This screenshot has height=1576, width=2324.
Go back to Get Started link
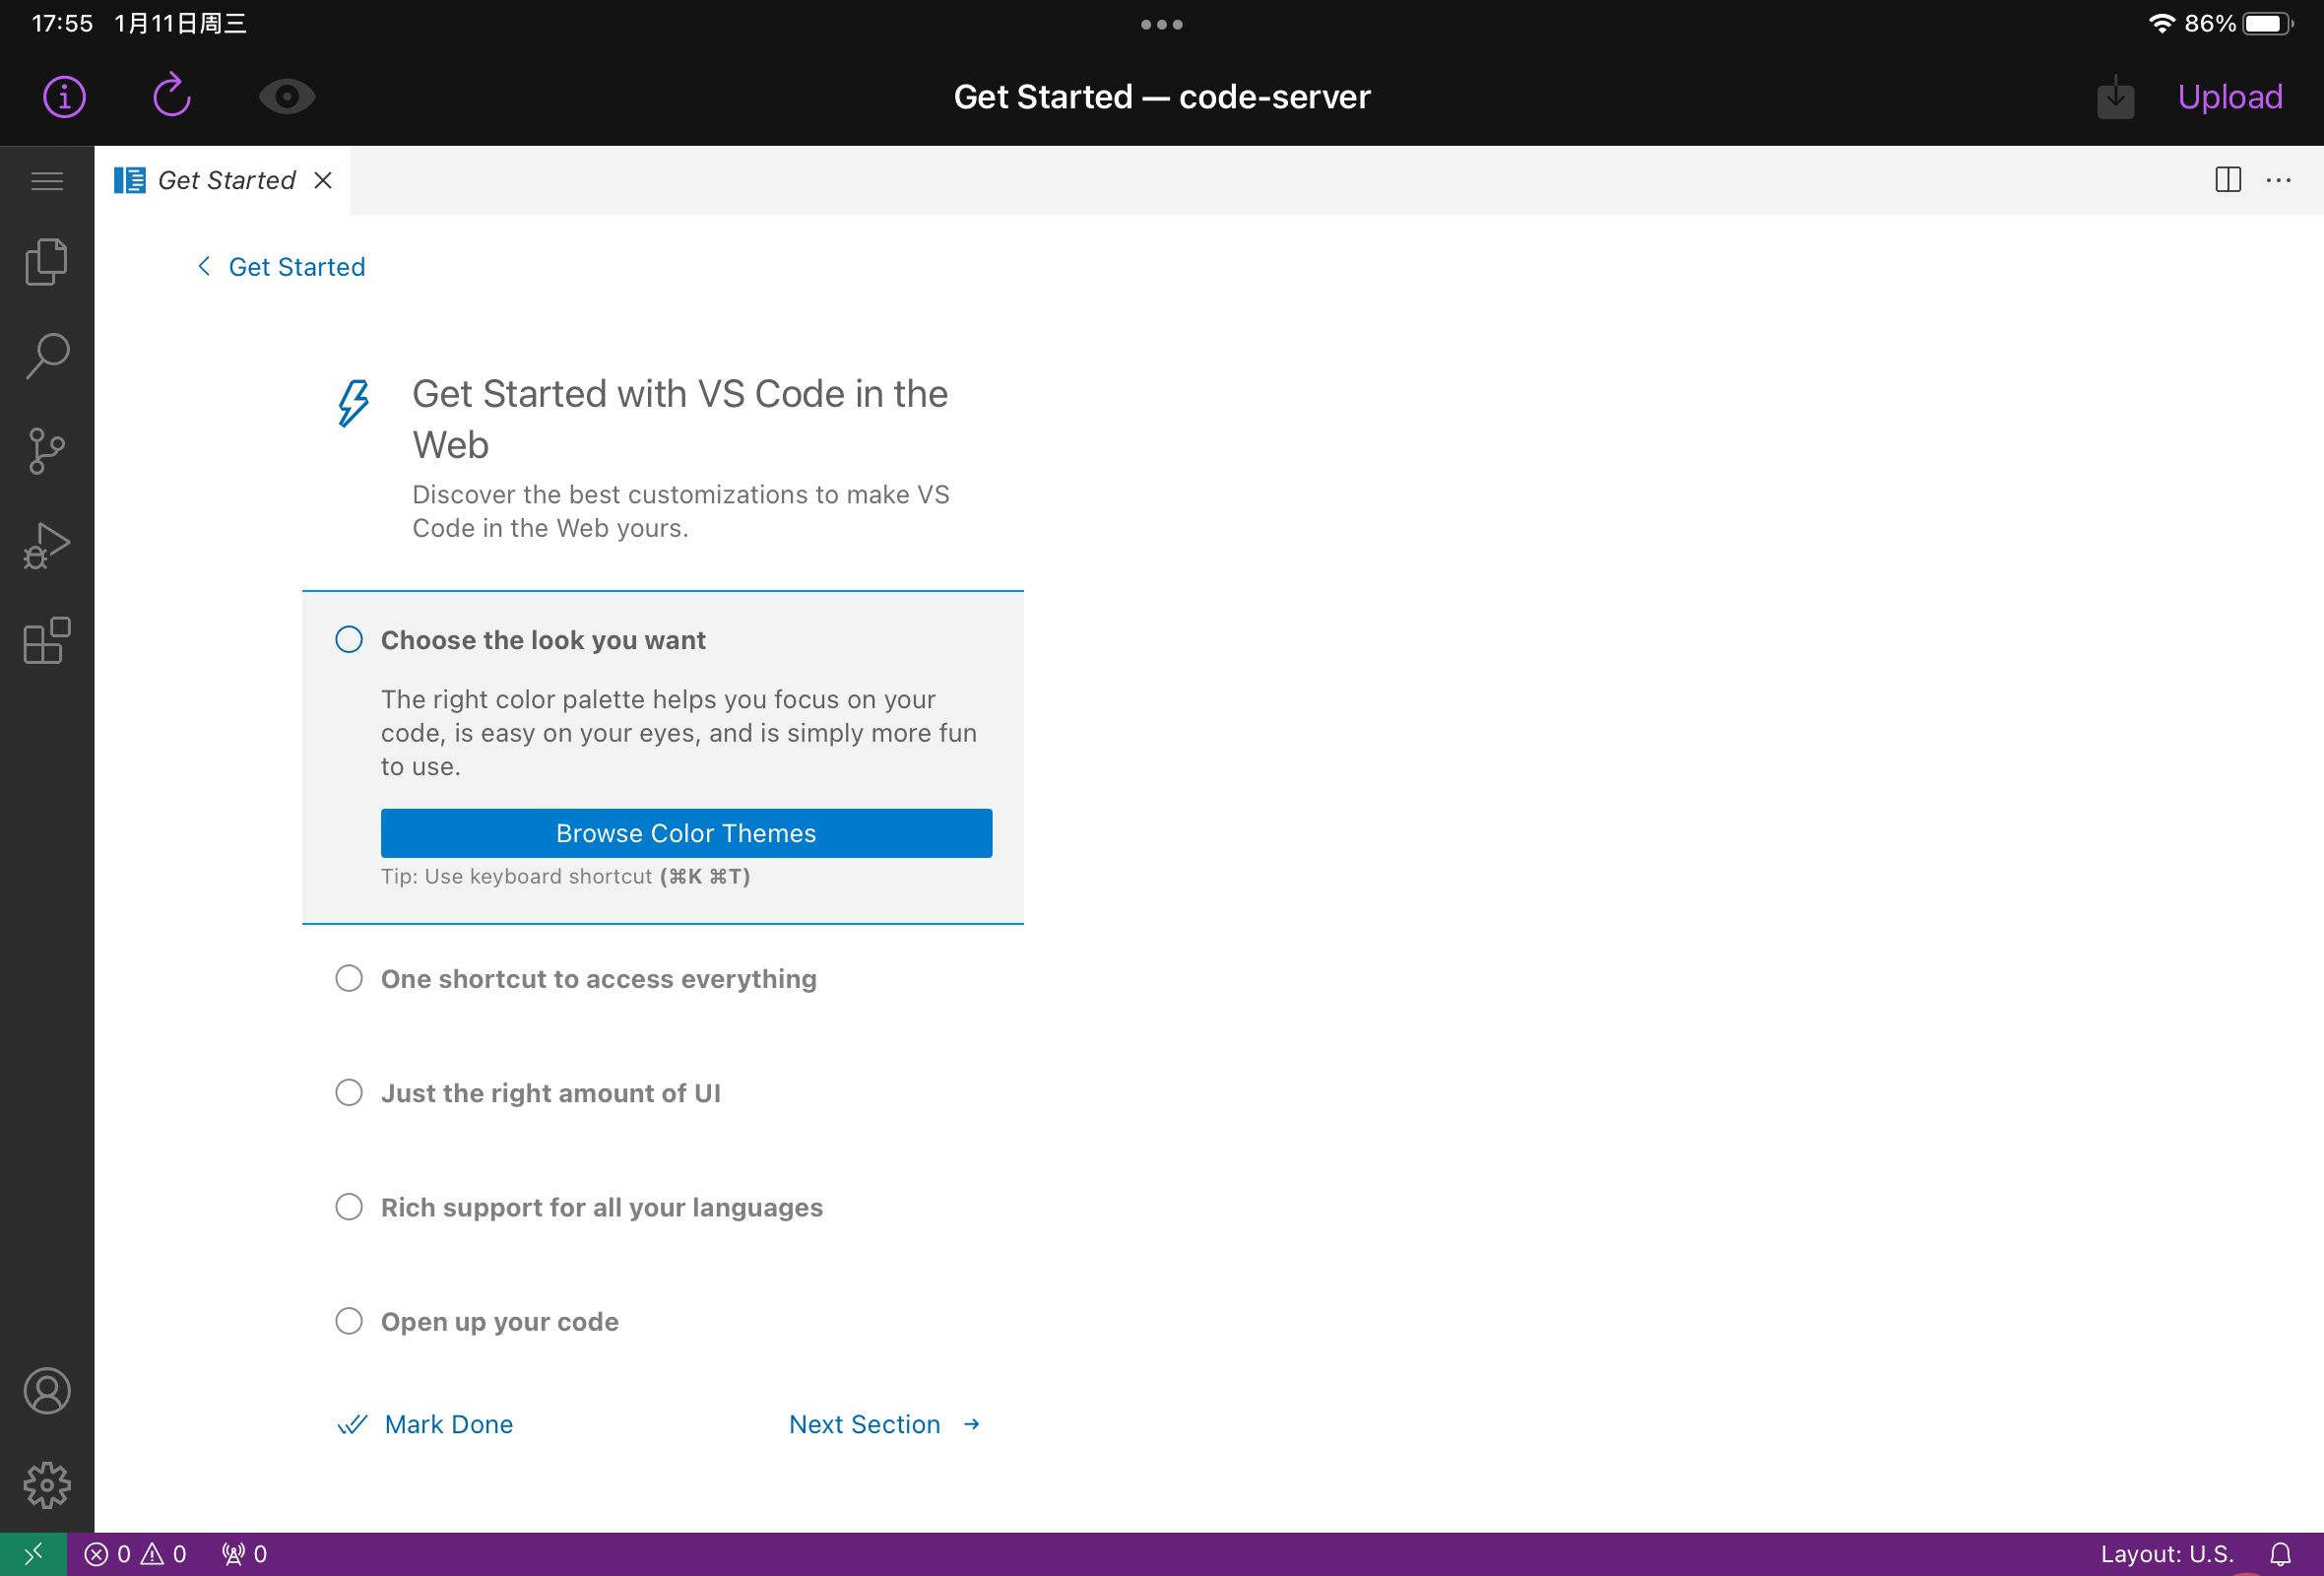[297, 267]
